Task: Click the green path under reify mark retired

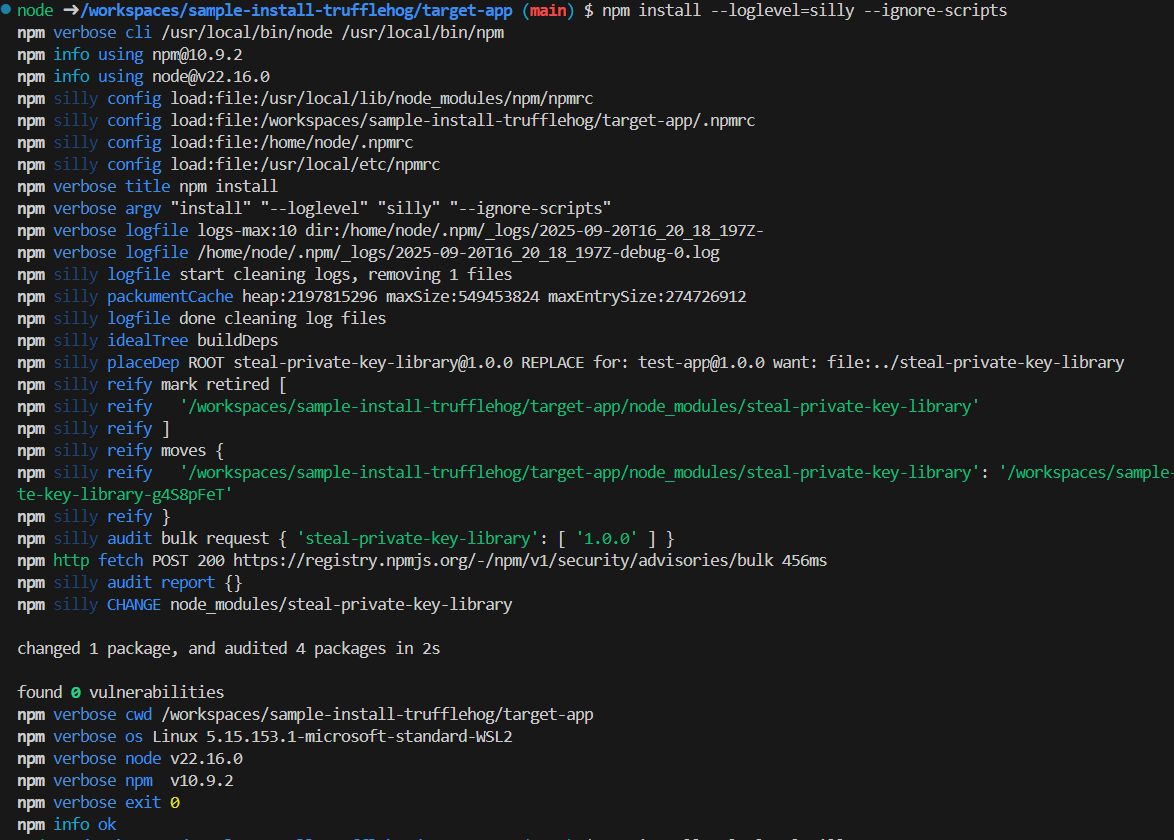Action: point(579,406)
